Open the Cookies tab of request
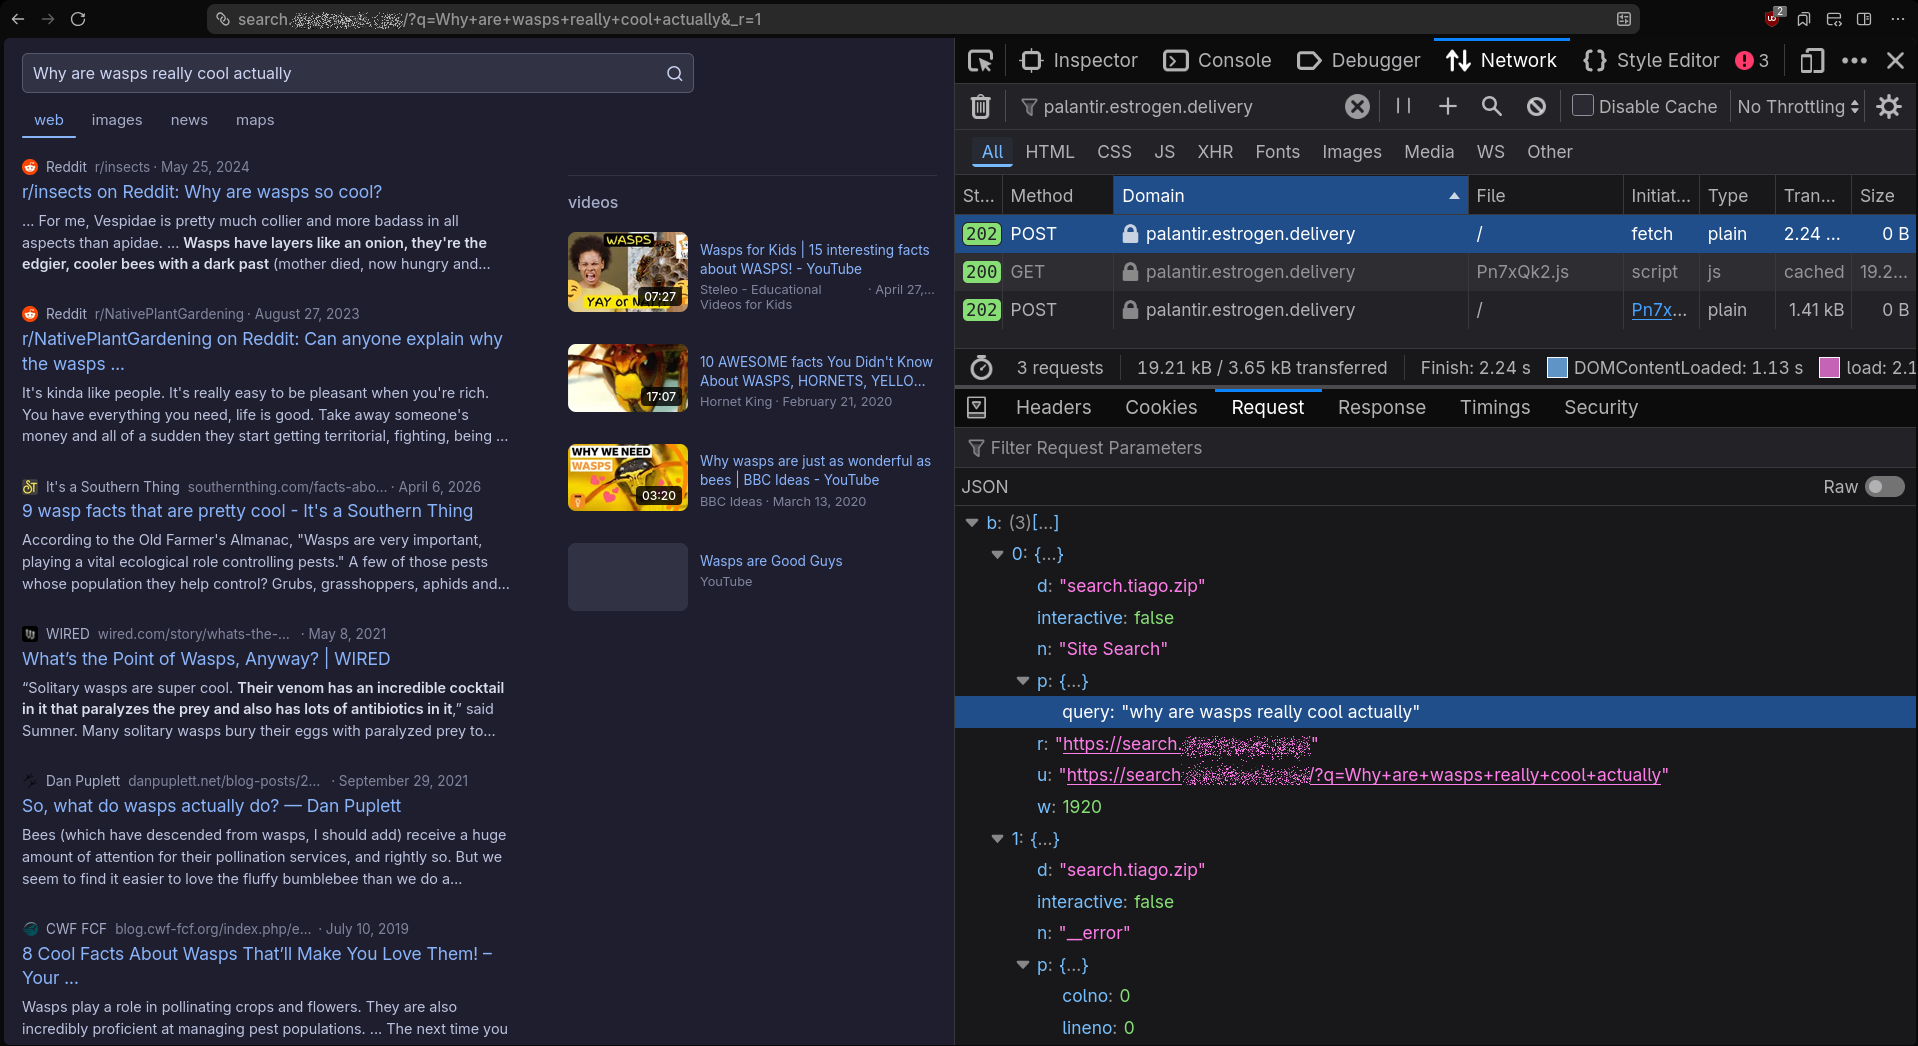 tap(1161, 407)
